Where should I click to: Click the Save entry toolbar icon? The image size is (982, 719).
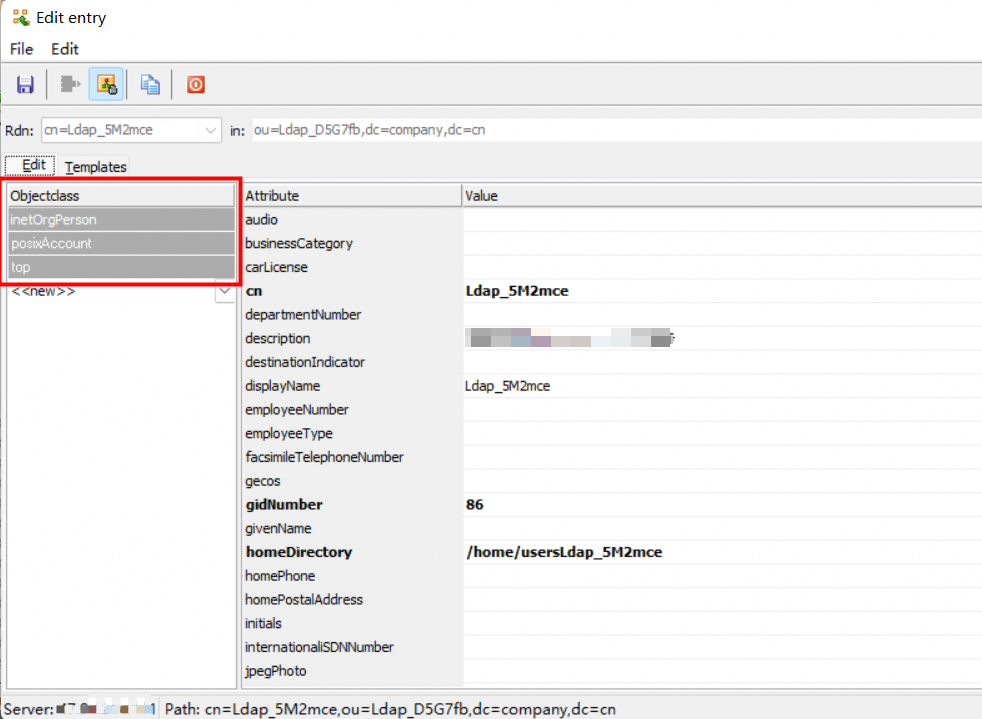click(25, 85)
